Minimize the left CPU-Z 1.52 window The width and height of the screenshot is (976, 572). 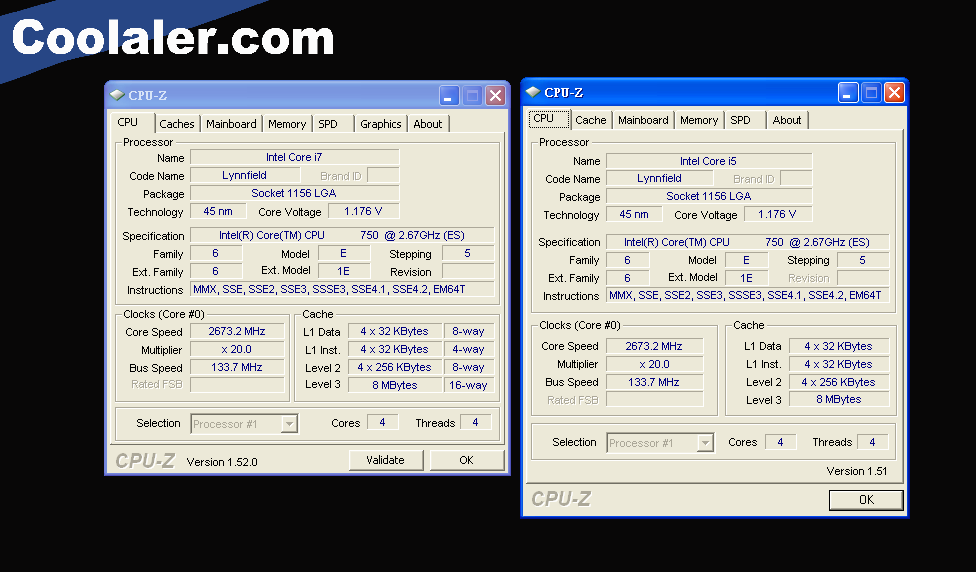click(x=449, y=95)
